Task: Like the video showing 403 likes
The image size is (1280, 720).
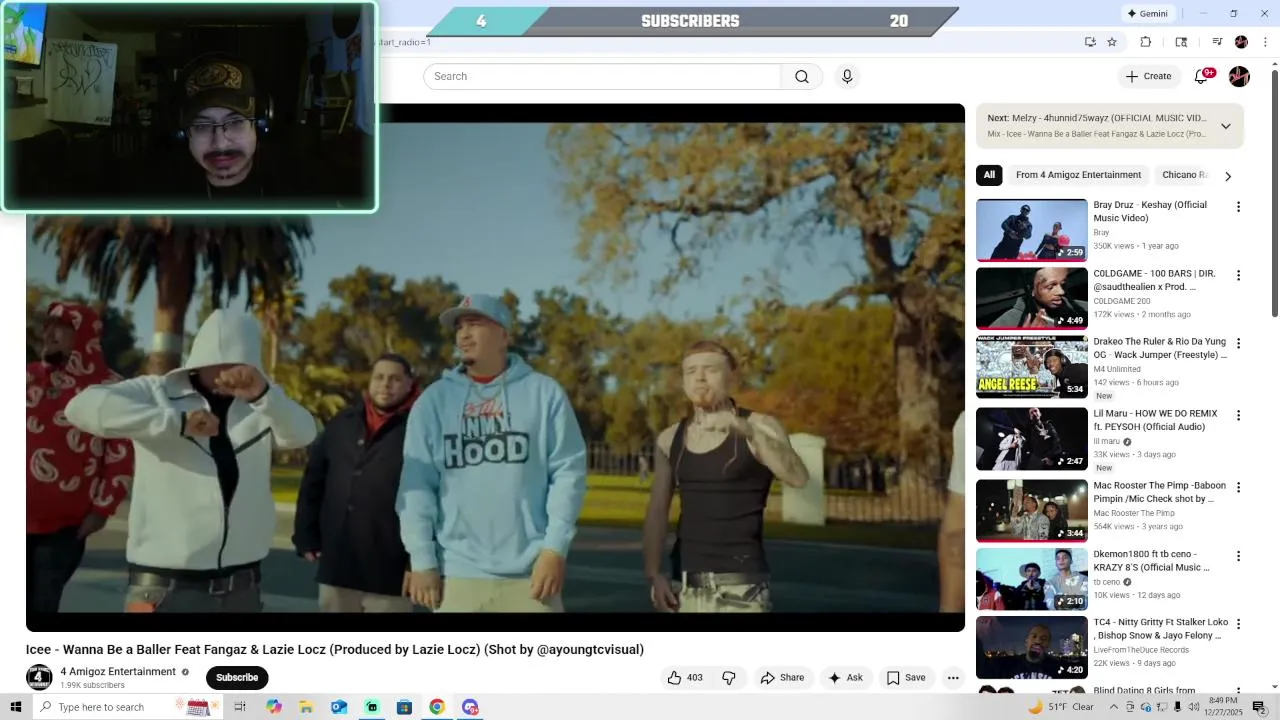Action: (x=685, y=678)
